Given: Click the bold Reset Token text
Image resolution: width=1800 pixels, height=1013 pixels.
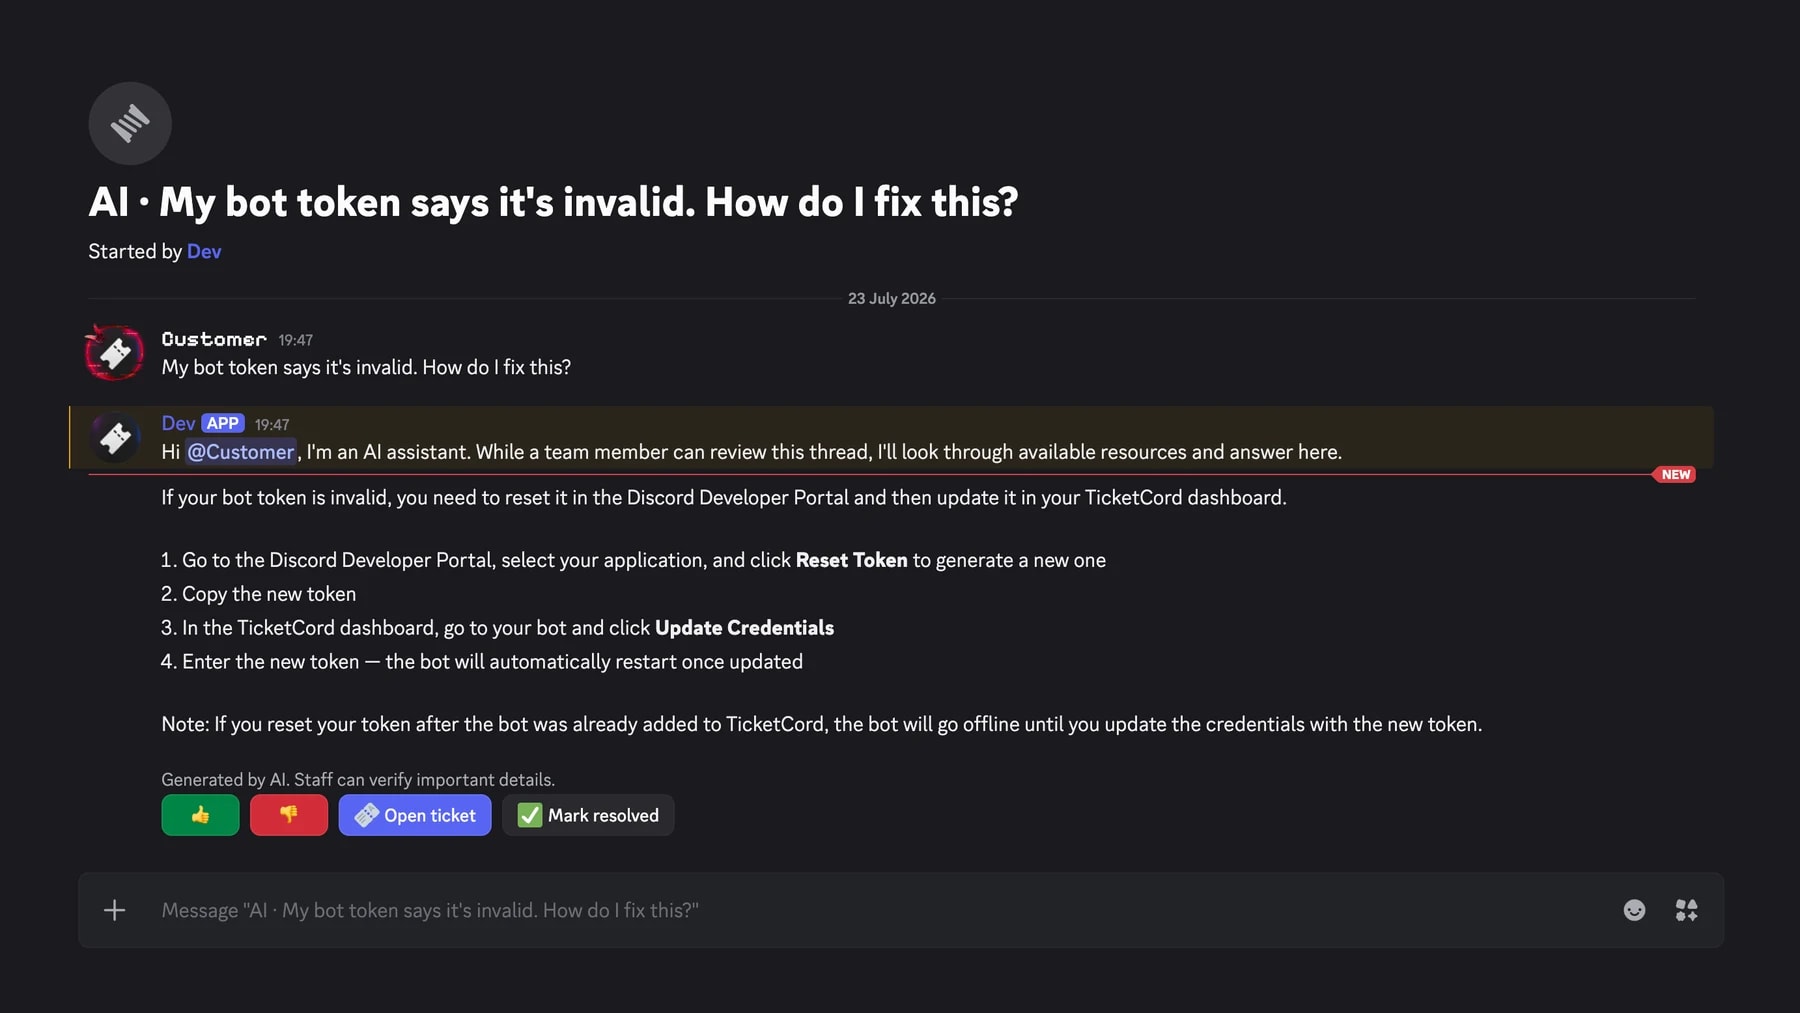Looking at the screenshot, I should [x=851, y=560].
